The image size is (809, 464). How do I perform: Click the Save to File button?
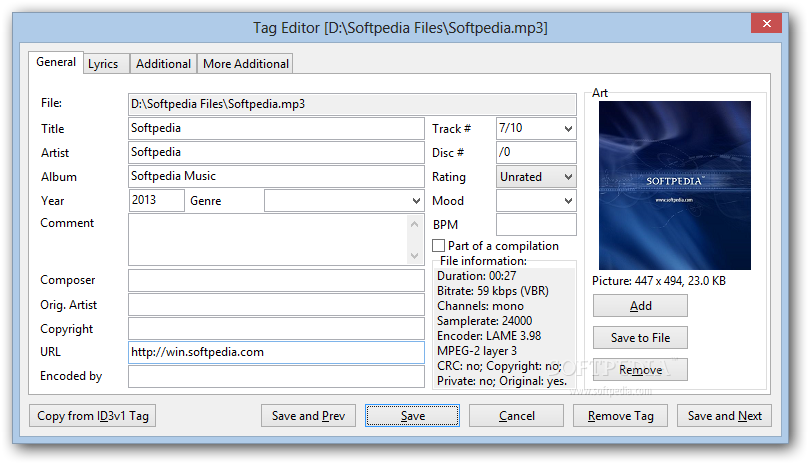pyautogui.click(x=640, y=338)
